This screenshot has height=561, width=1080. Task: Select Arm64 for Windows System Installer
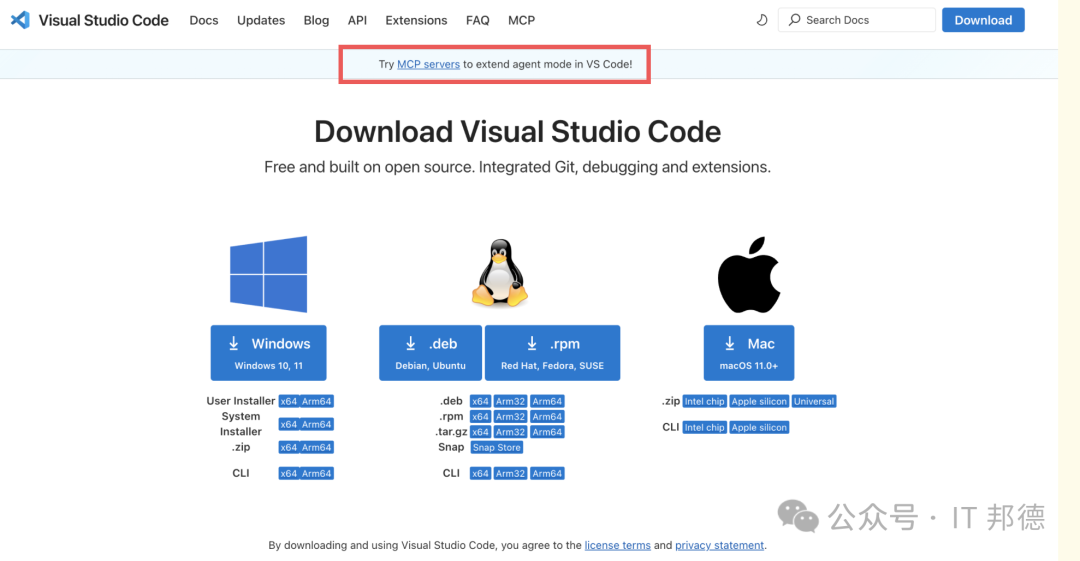(x=317, y=425)
